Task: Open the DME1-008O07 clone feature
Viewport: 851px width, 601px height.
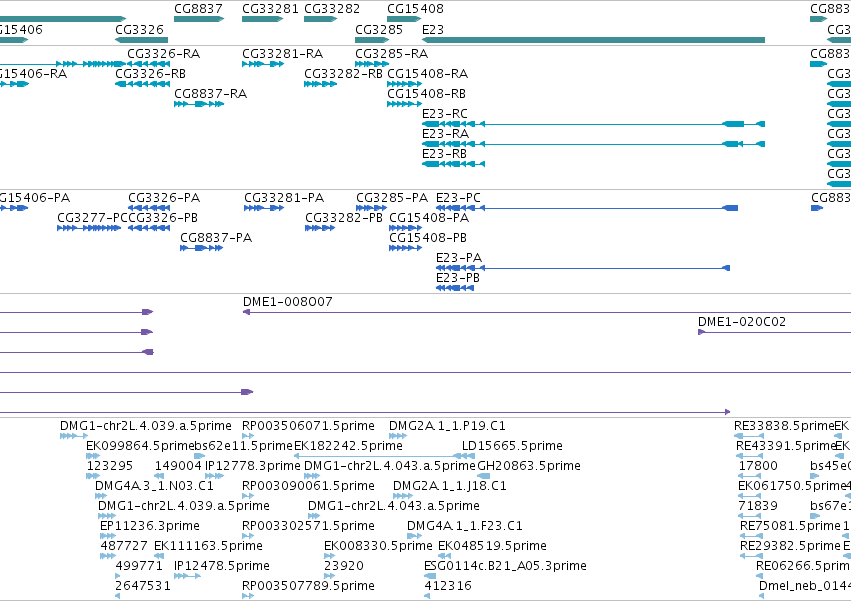Action: click(x=547, y=312)
